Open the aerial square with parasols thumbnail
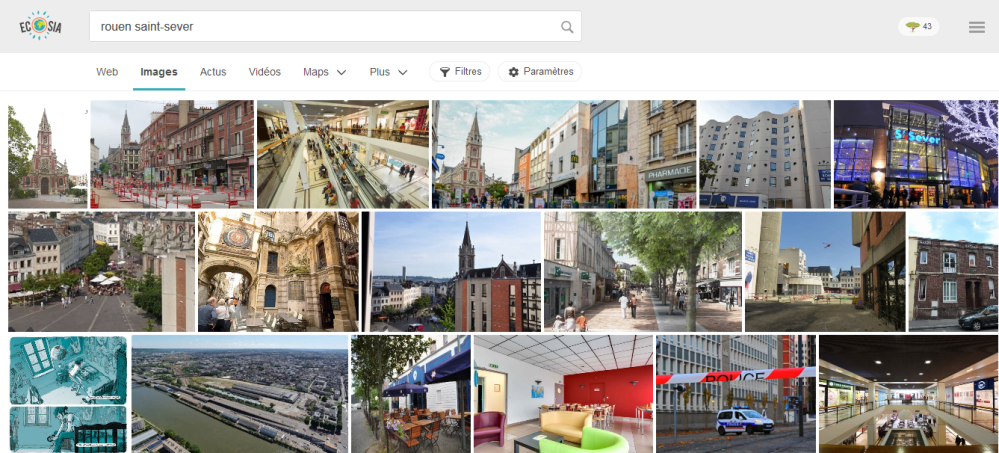Viewport: 999px width, 453px height. click(101, 272)
